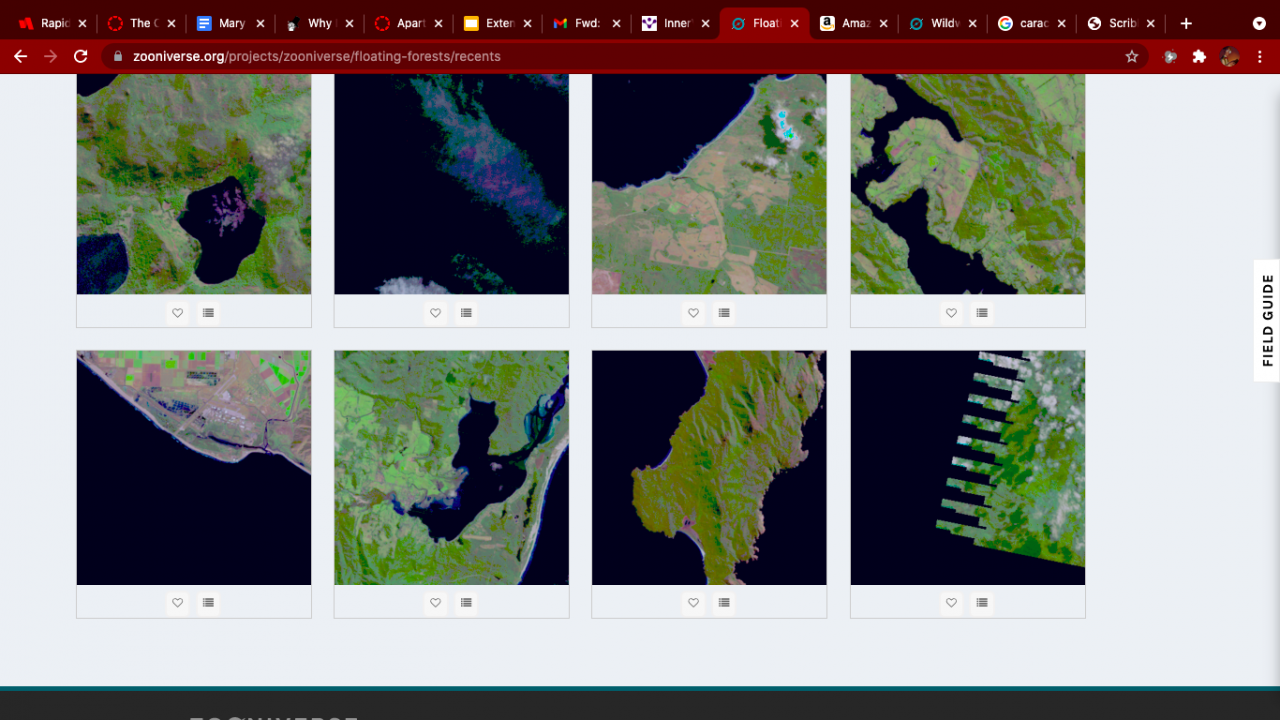Bookmark this page with the star icon
The image size is (1280, 720).
click(1132, 57)
